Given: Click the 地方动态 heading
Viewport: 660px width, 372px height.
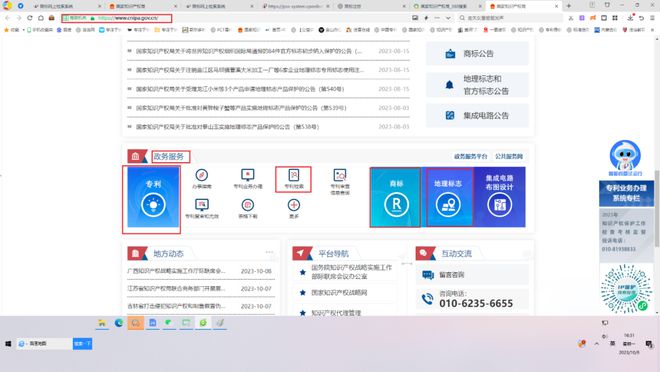Looking at the screenshot, I should [168, 253].
